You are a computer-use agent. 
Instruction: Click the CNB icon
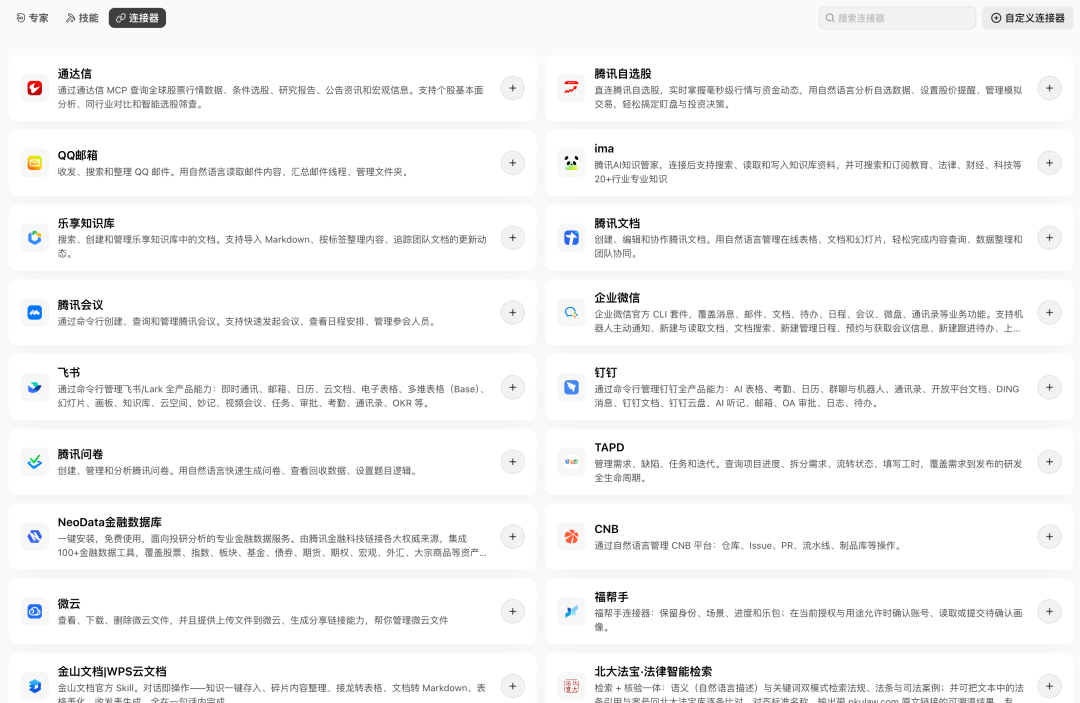click(571, 537)
